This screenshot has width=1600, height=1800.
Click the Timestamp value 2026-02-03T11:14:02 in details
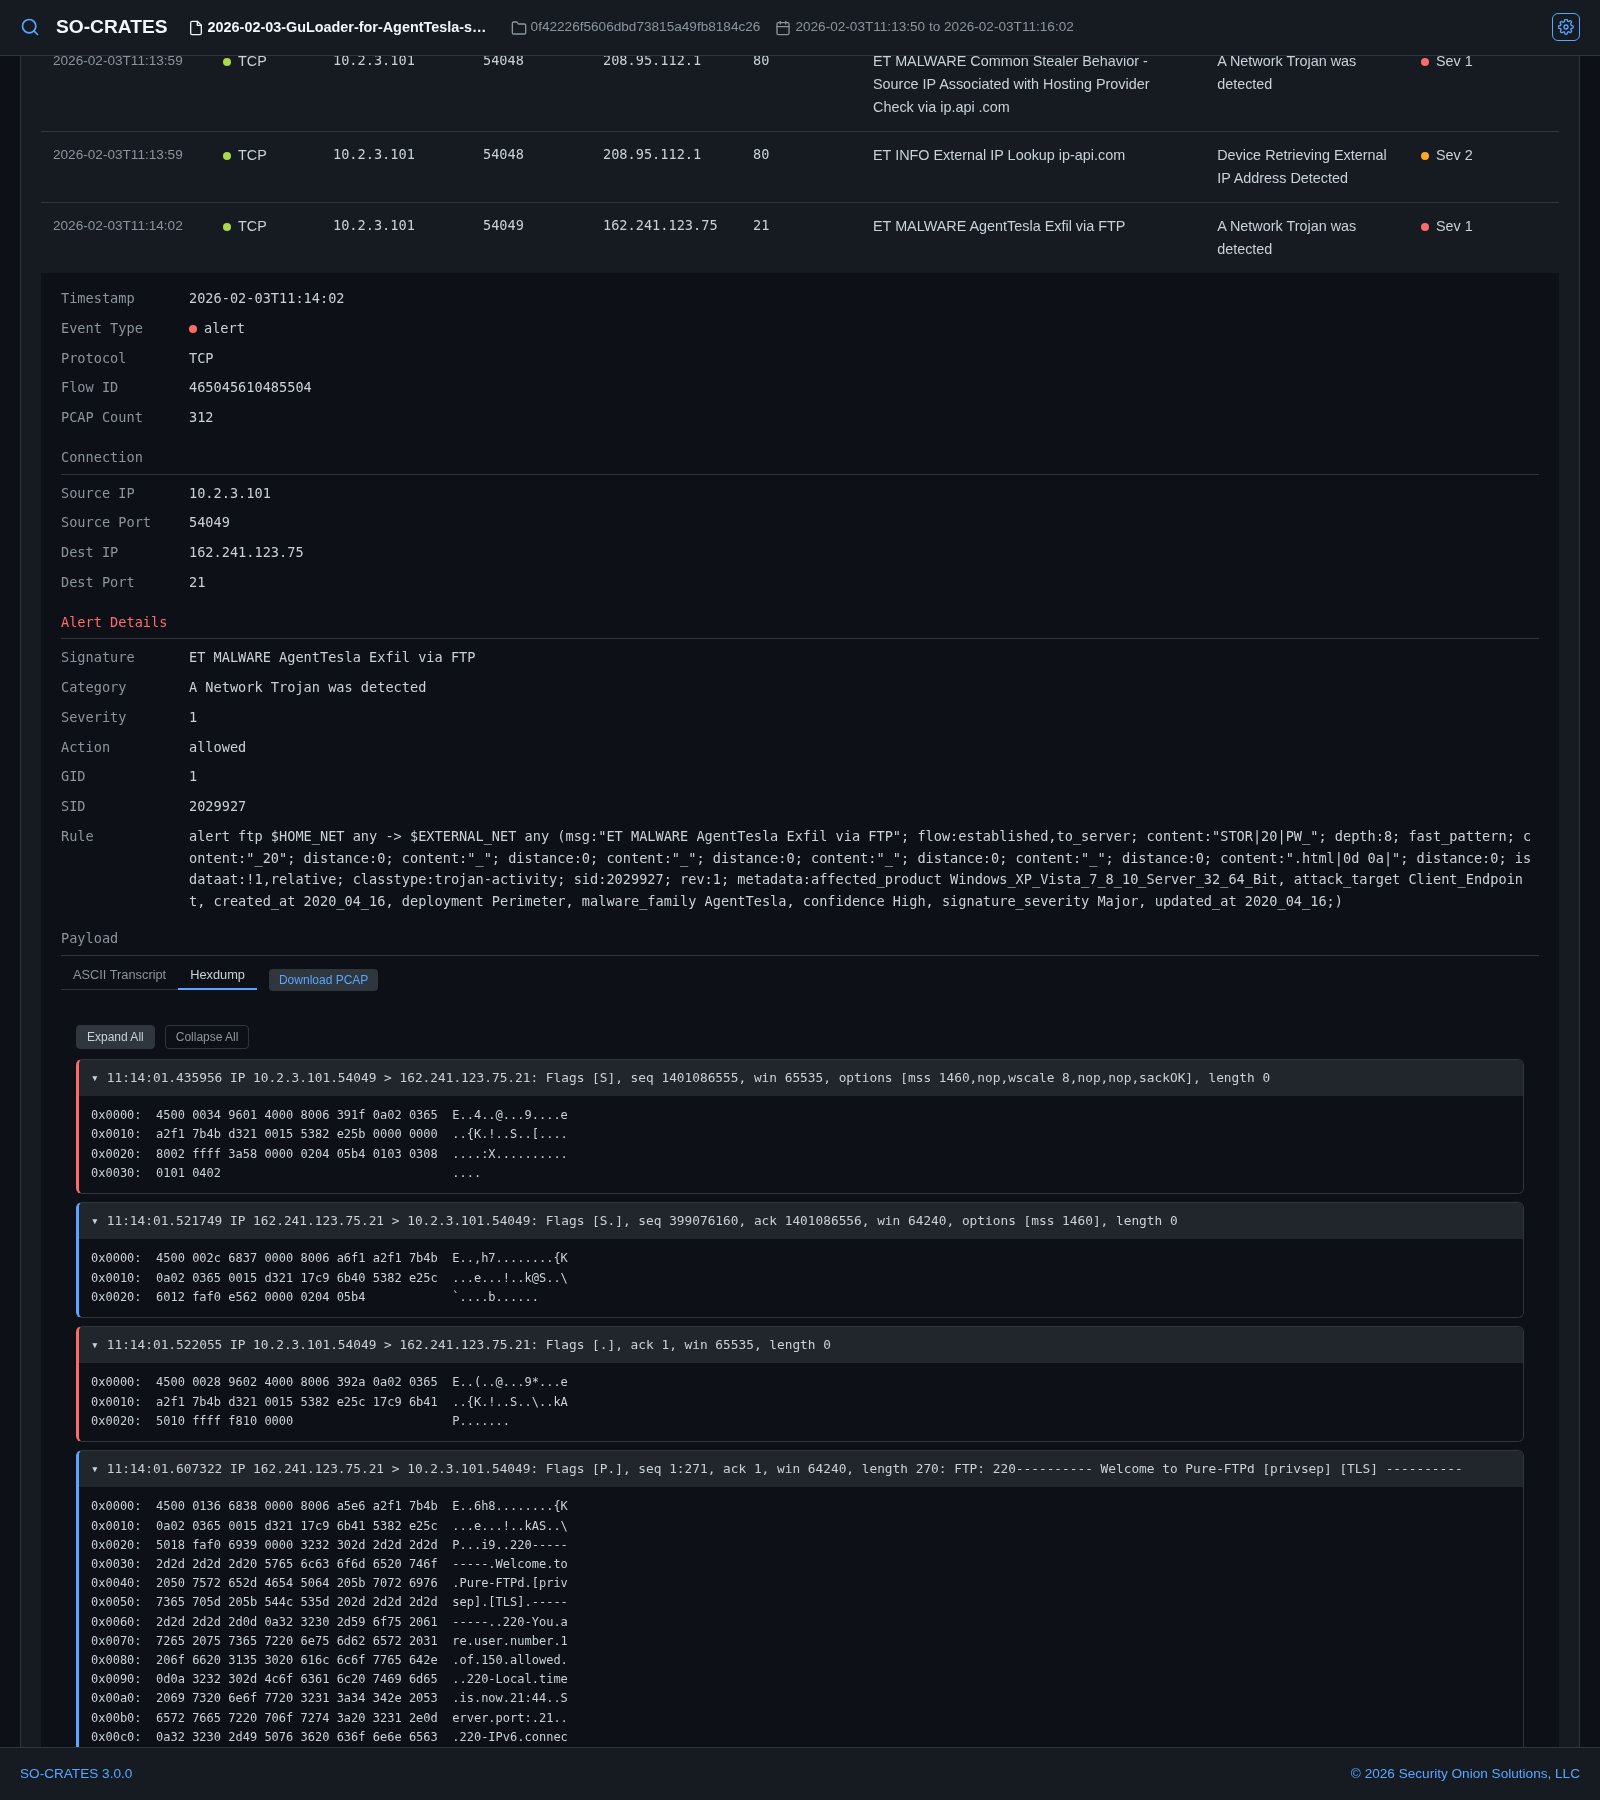266,298
